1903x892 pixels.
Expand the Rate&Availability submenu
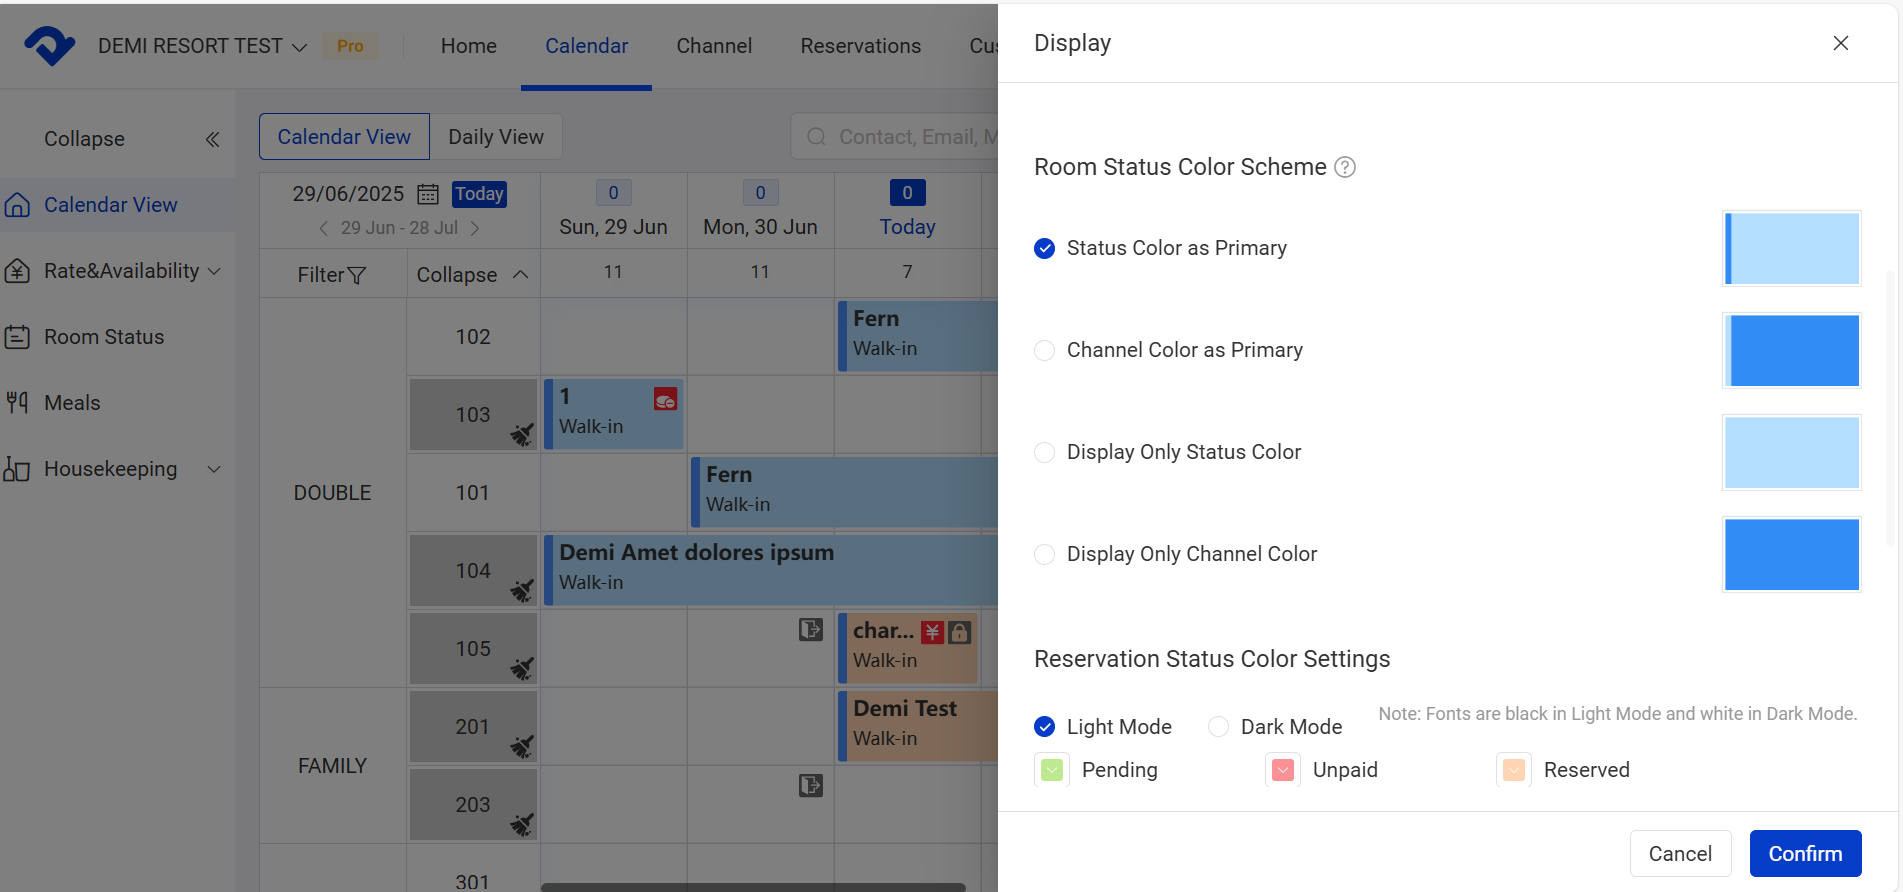214,271
